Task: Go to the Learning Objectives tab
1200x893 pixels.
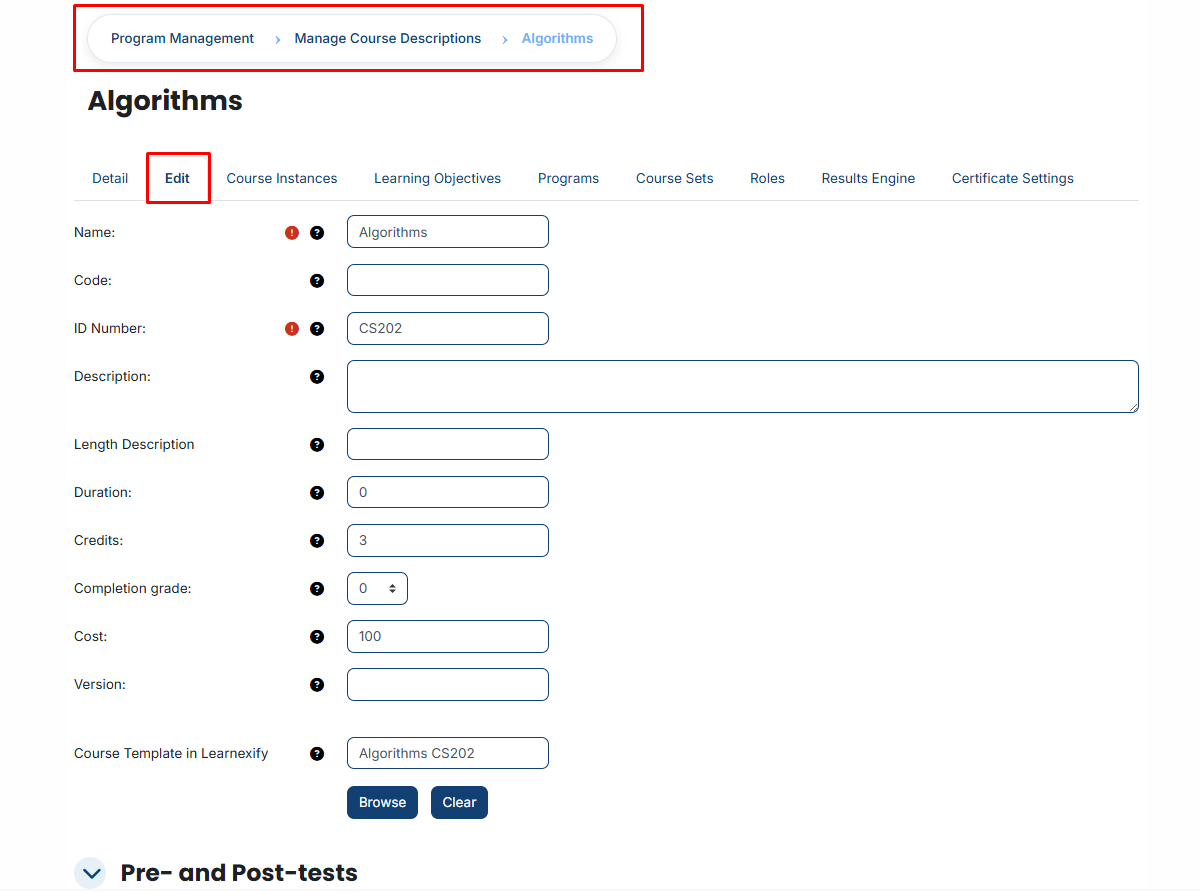Action: click(x=437, y=179)
